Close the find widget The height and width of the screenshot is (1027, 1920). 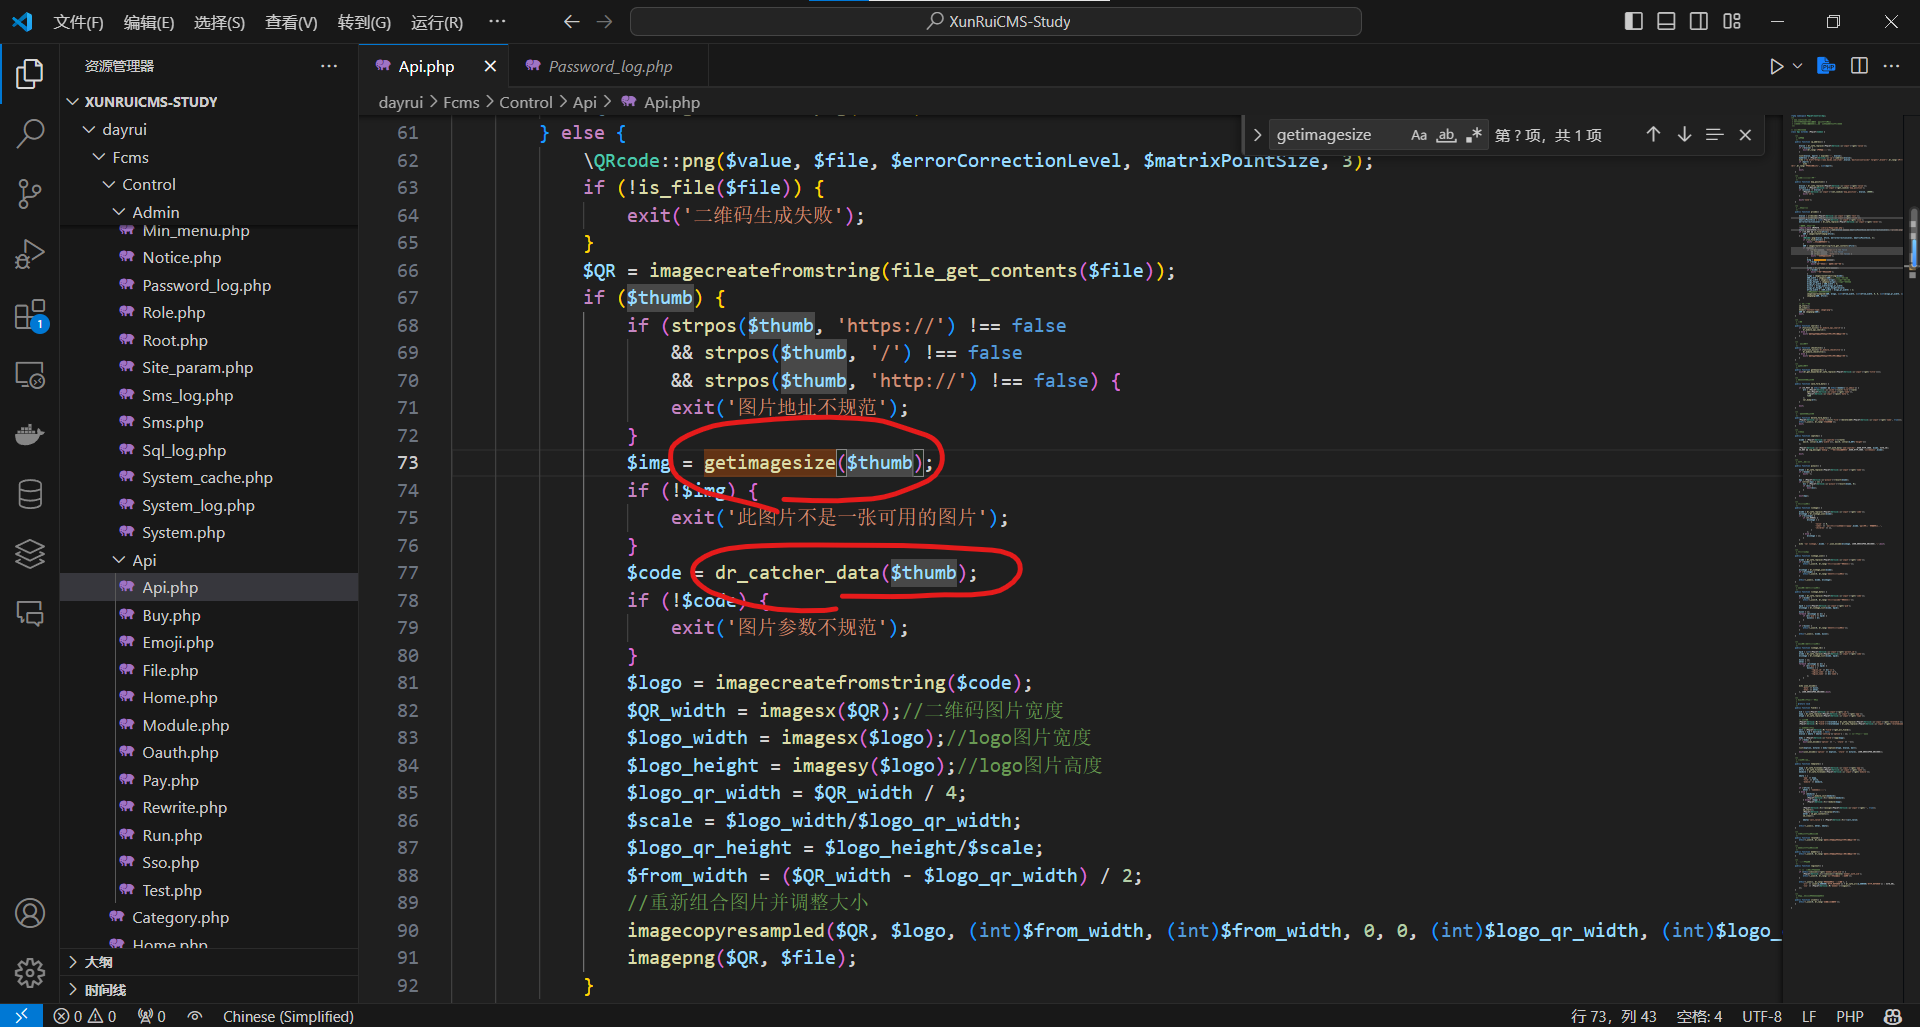pos(1745,135)
